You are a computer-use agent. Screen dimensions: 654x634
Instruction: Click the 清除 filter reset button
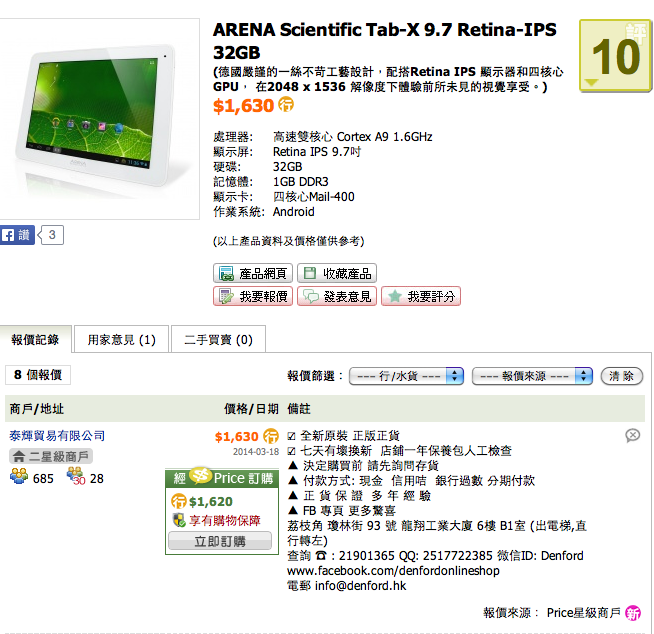point(621,376)
